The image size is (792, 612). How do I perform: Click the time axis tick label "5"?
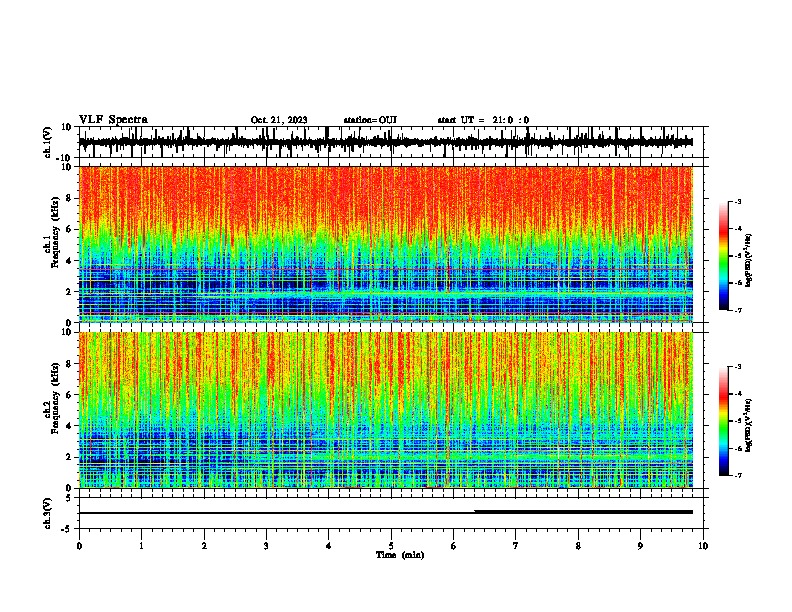click(391, 546)
